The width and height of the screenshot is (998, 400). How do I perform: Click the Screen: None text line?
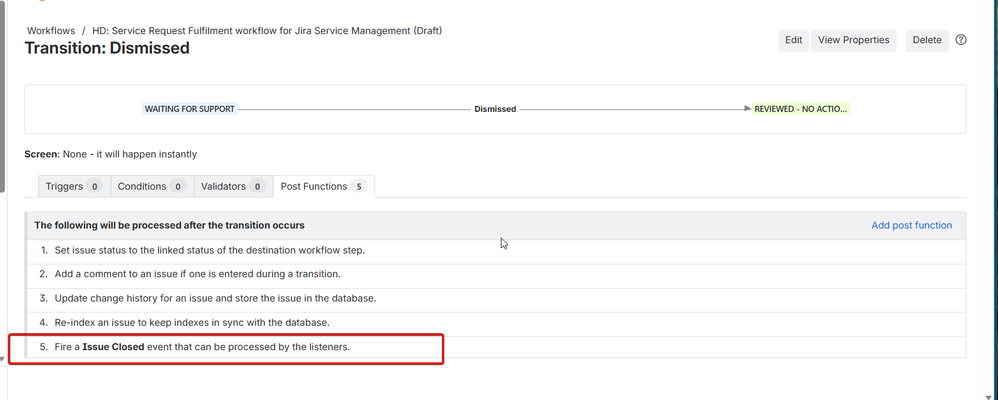(x=111, y=154)
